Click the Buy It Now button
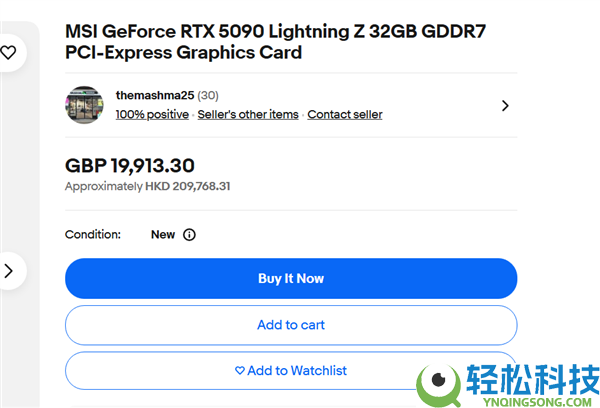The width and height of the screenshot is (600, 408). pyautogui.click(x=291, y=279)
